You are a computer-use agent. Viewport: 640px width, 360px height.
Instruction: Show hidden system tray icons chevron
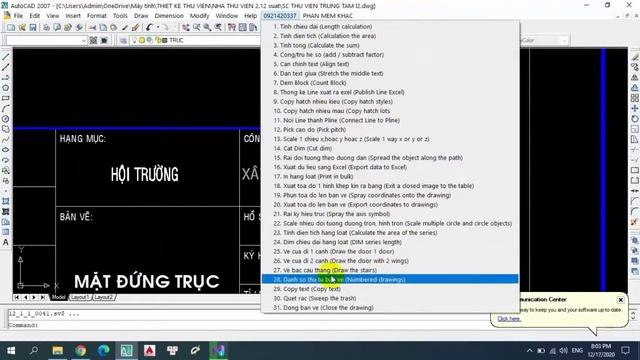[x=529, y=351]
